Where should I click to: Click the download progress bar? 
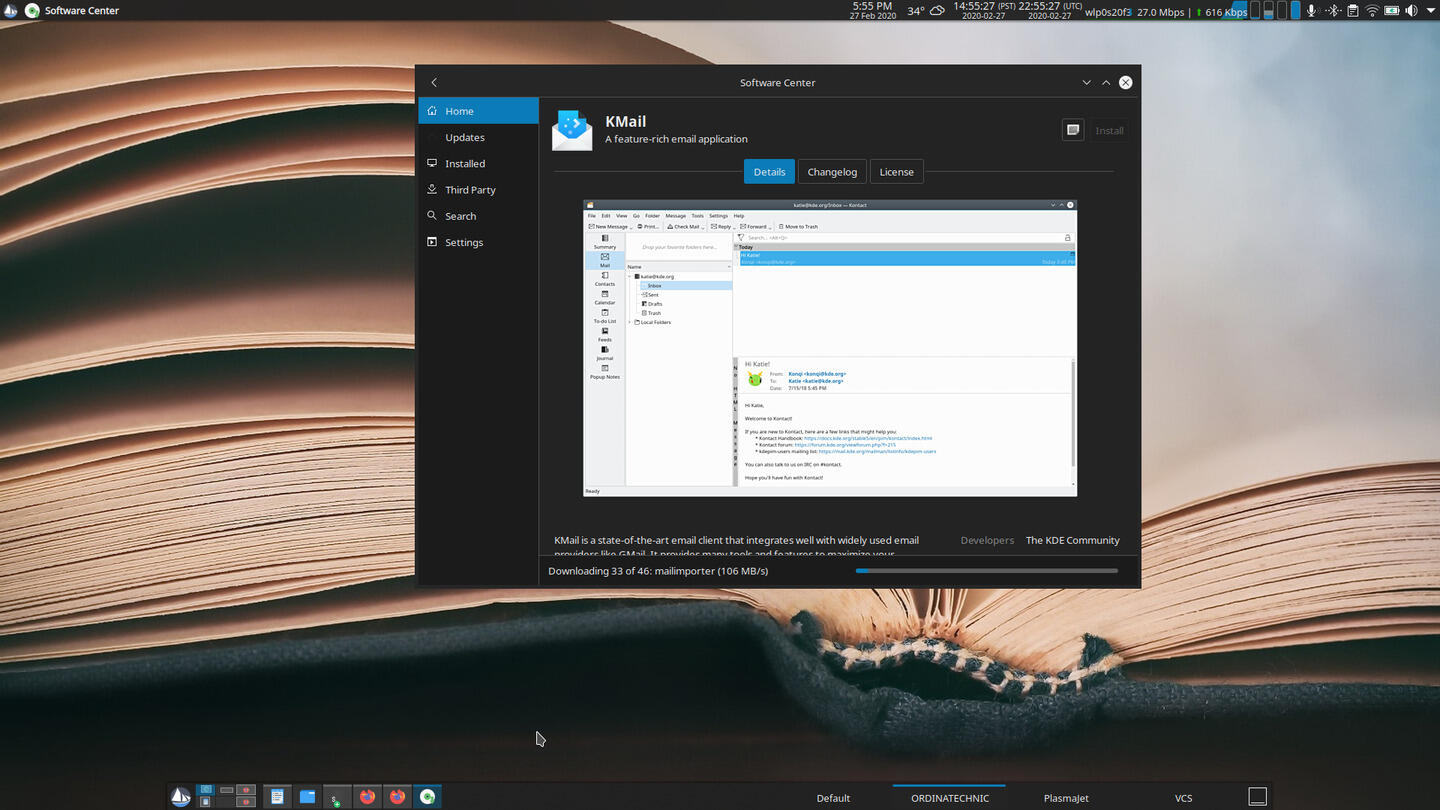(x=987, y=571)
